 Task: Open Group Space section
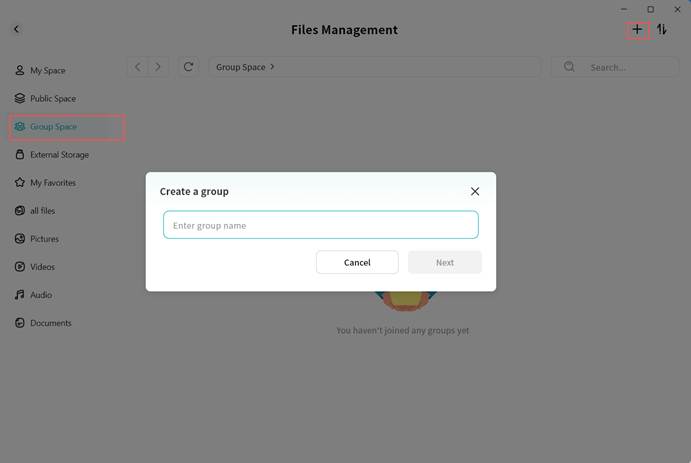click(53, 127)
